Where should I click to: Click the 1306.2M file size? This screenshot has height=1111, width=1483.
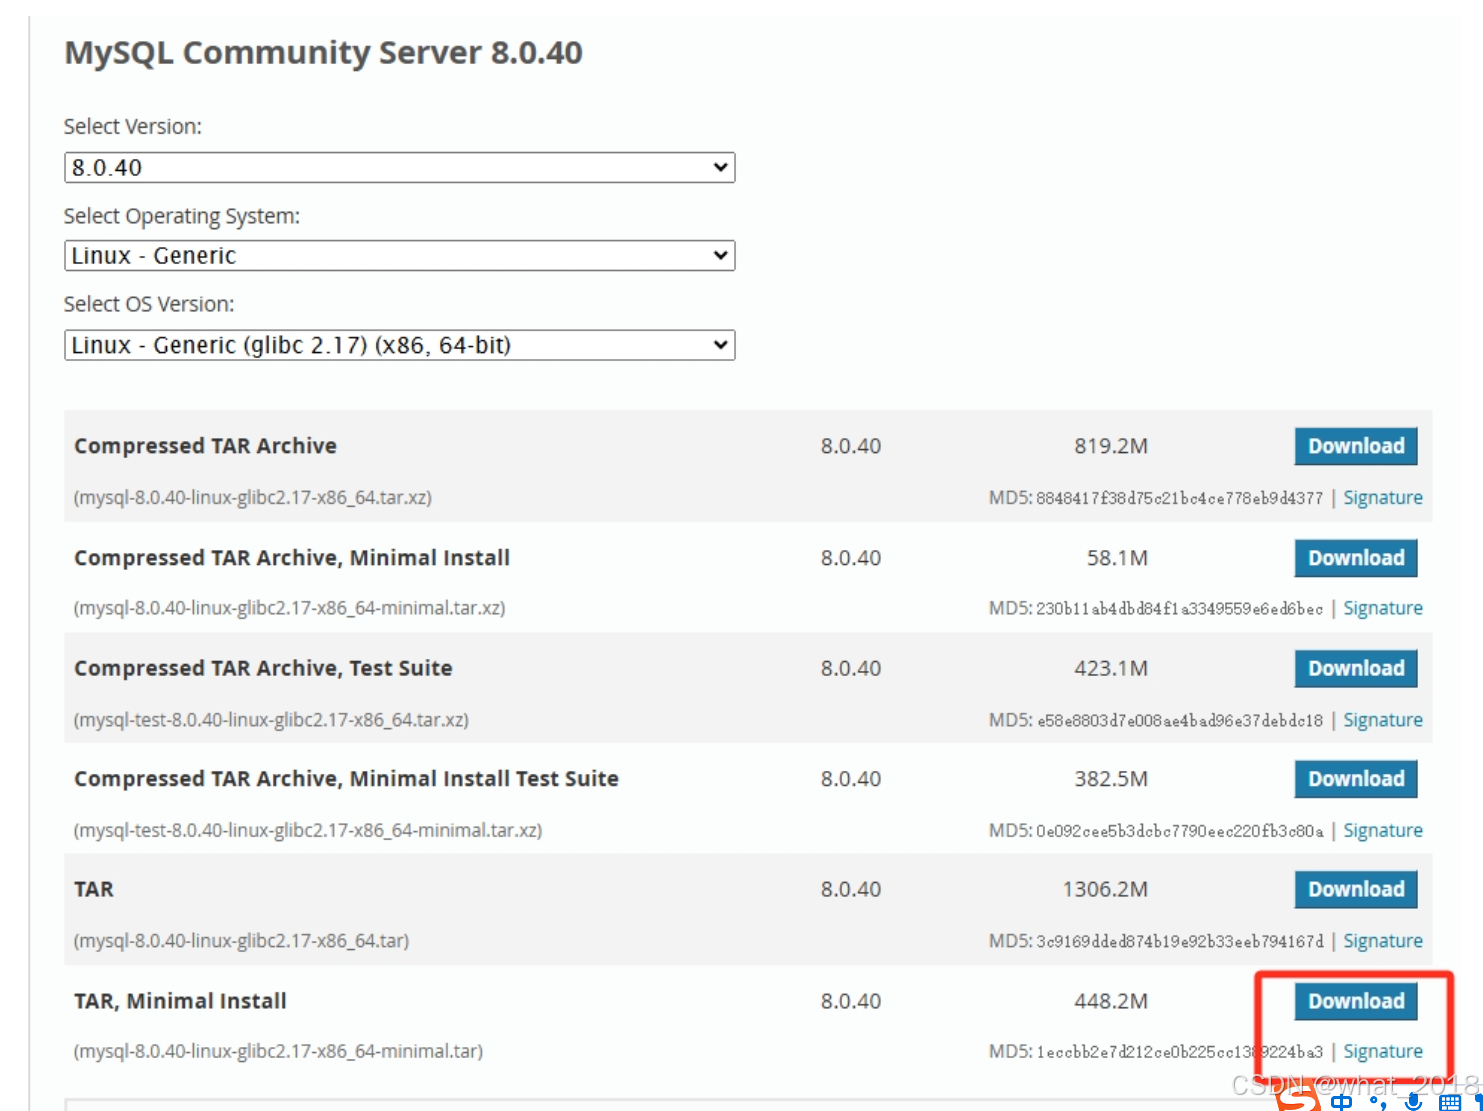[x=1105, y=889]
